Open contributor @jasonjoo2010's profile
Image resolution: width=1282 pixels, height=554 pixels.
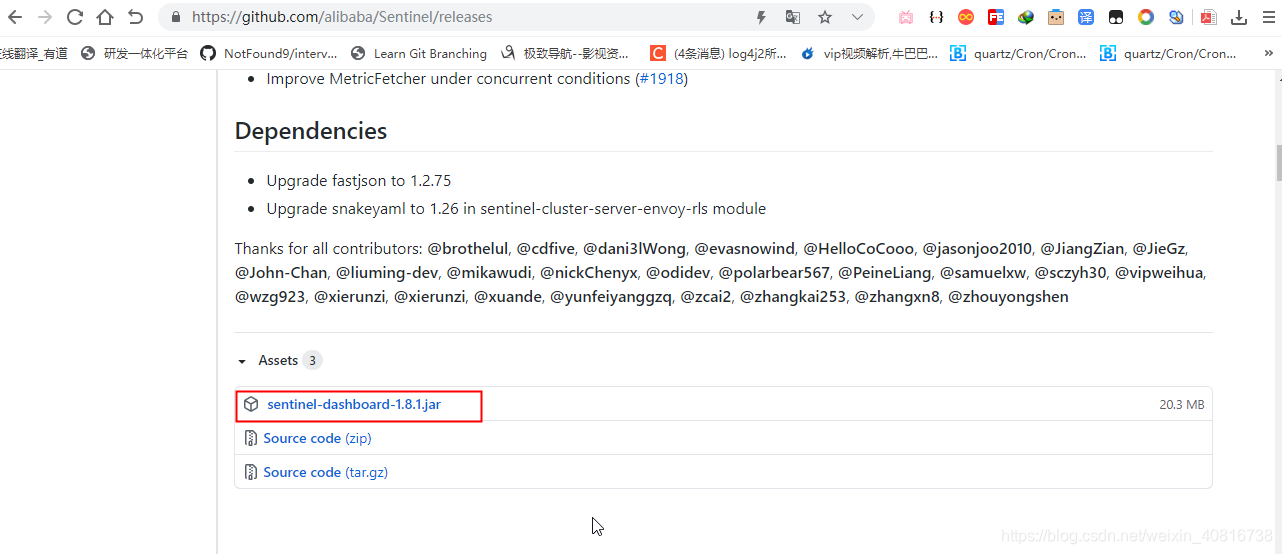(977, 248)
